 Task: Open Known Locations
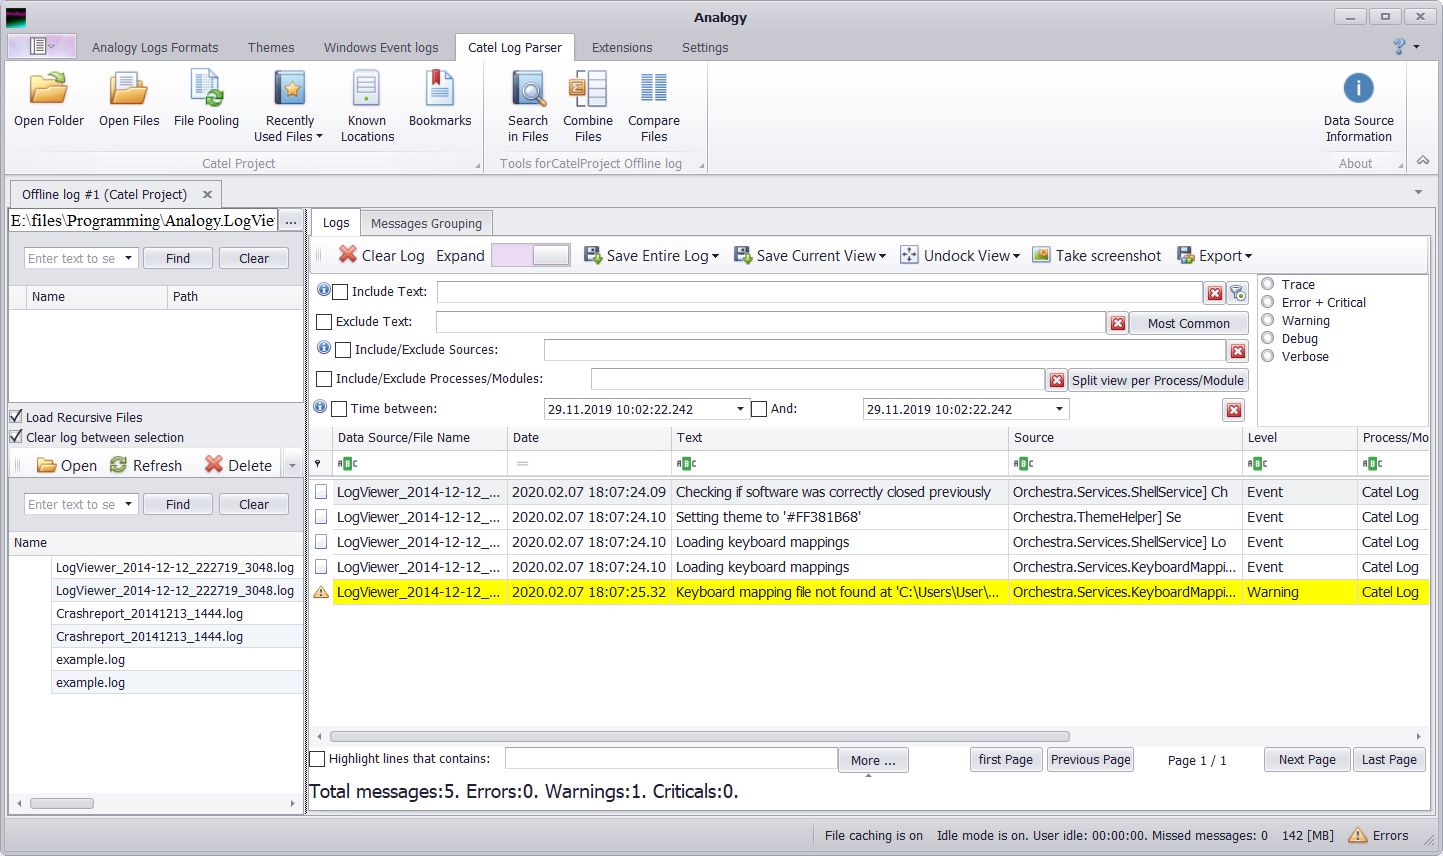(x=367, y=106)
